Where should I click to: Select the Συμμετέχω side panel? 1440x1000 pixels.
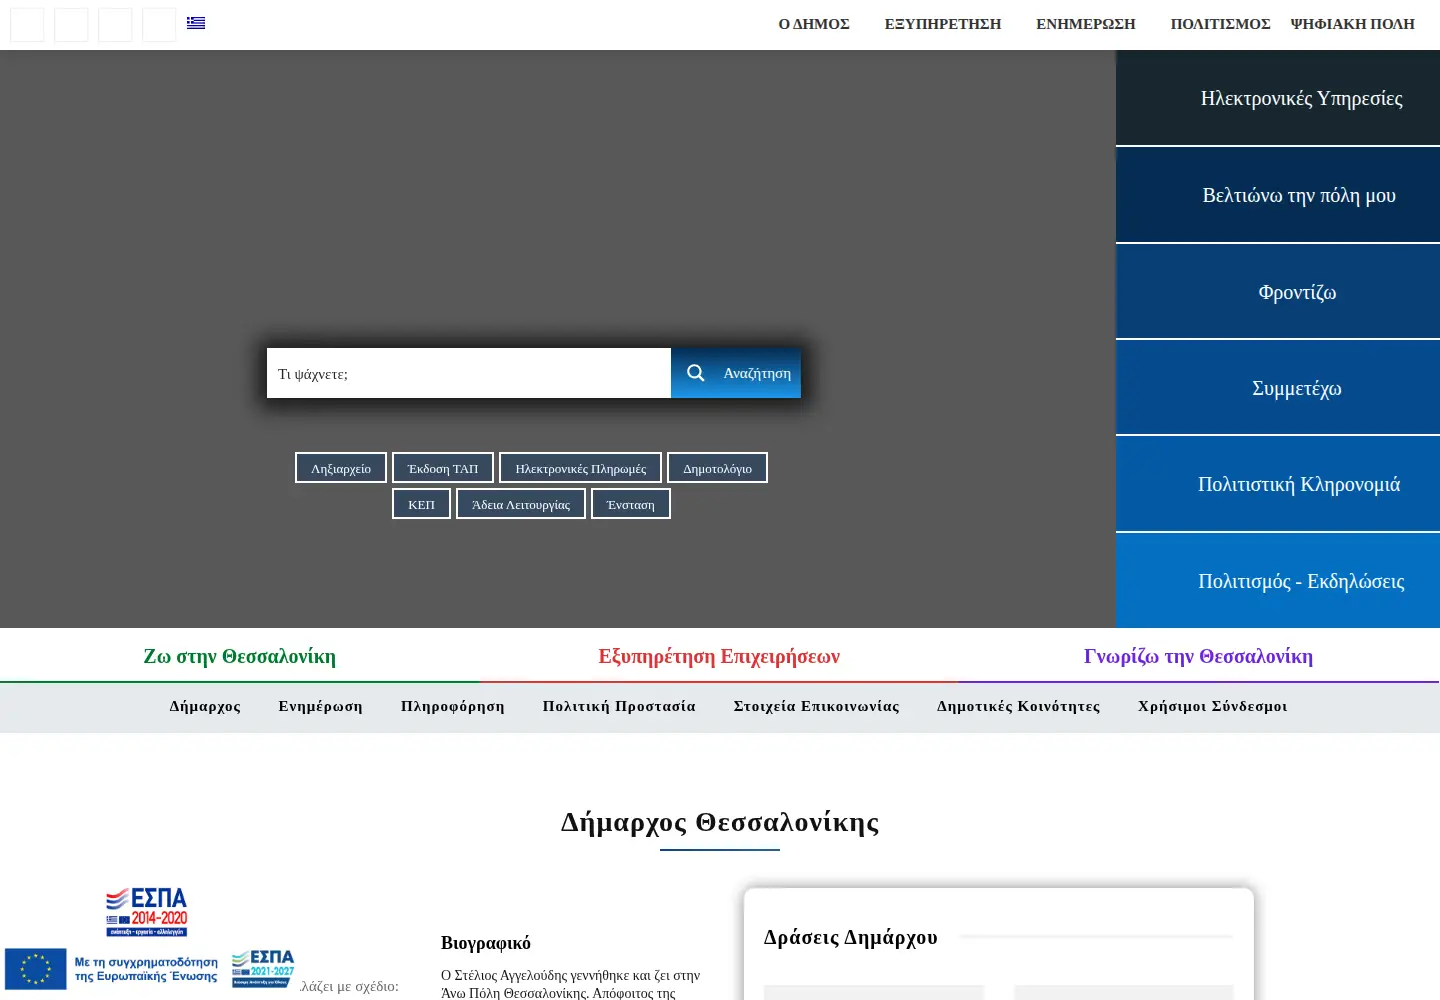(1278, 388)
